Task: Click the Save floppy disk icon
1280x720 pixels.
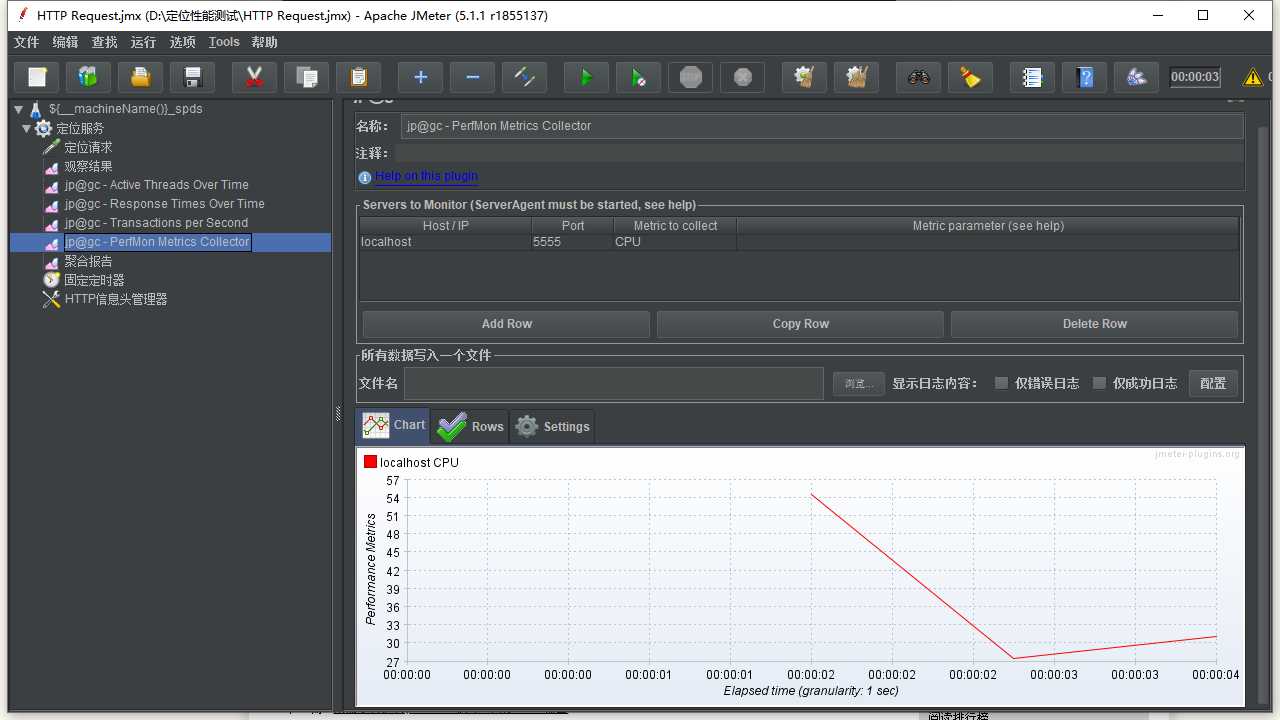Action: pyautogui.click(x=193, y=77)
